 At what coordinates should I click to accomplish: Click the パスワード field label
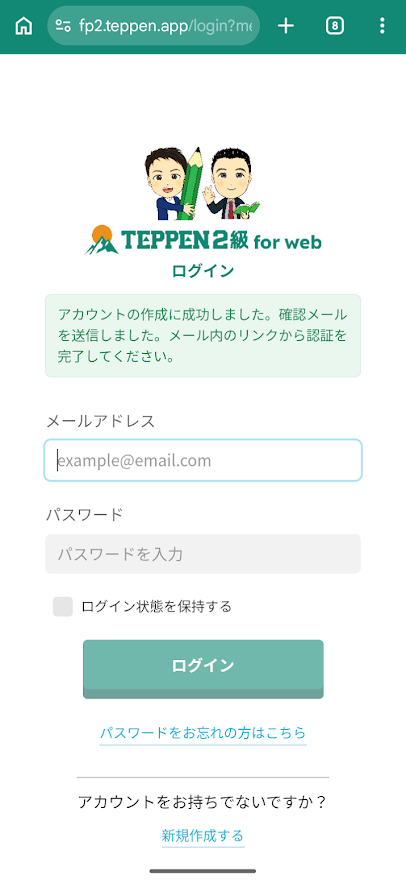[x=84, y=515]
